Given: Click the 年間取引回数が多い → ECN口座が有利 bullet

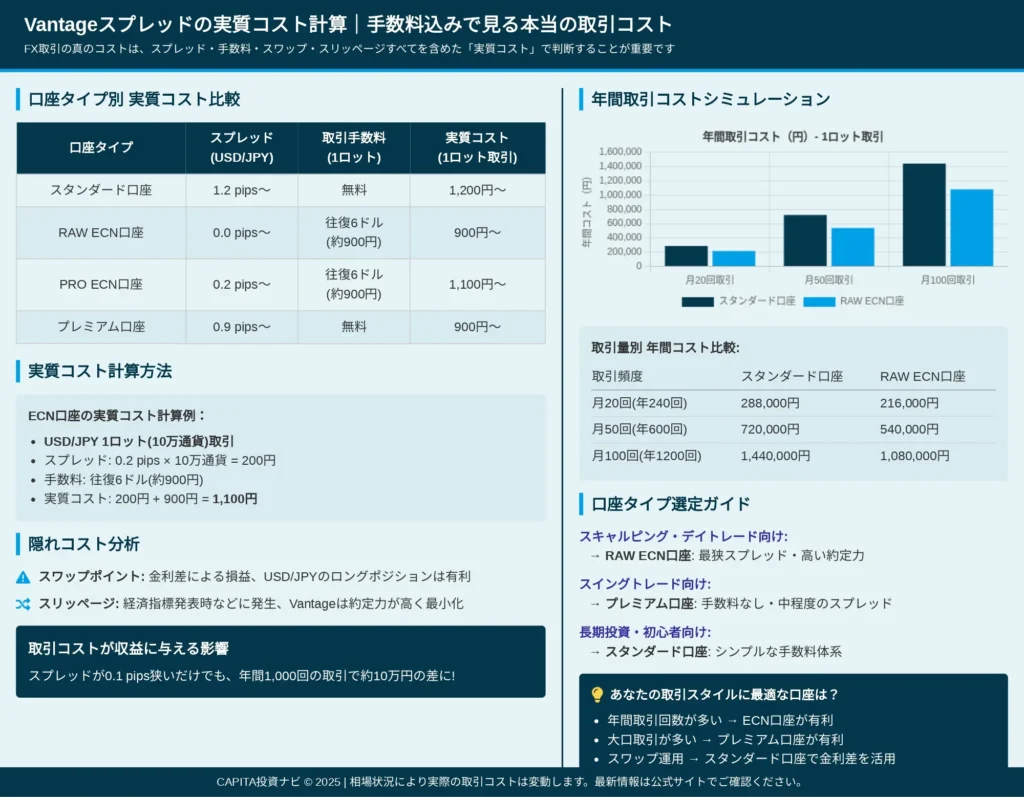Looking at the screenshot, I should pos(720,720).
